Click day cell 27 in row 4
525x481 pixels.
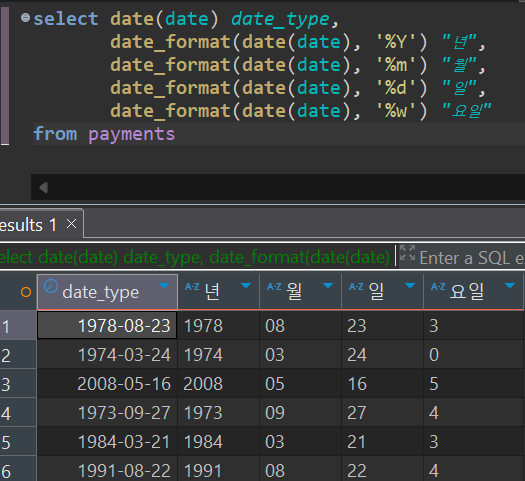(x=383, y=413)
